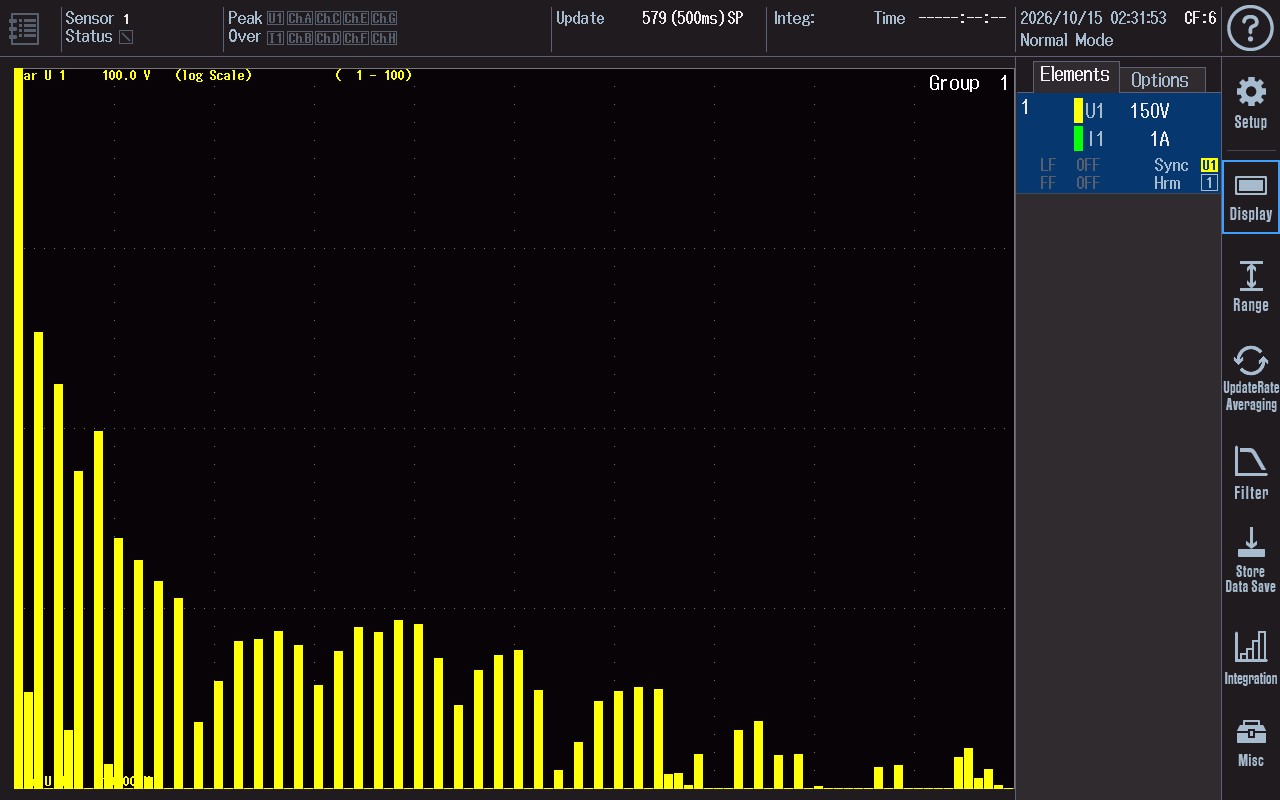The image size is (1280, 800).
Task: Open Store Data Save menu
Action: pos(1250,560)
